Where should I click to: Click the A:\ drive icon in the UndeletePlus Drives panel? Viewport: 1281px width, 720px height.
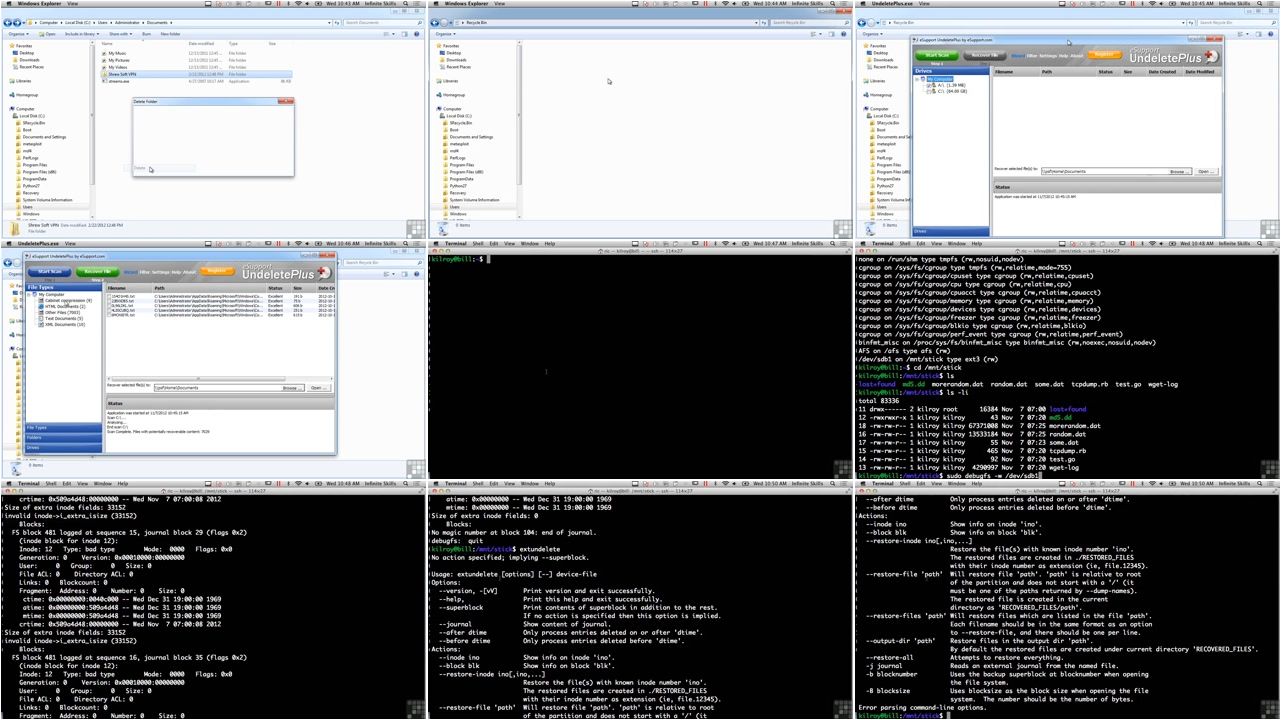(934, 85)
